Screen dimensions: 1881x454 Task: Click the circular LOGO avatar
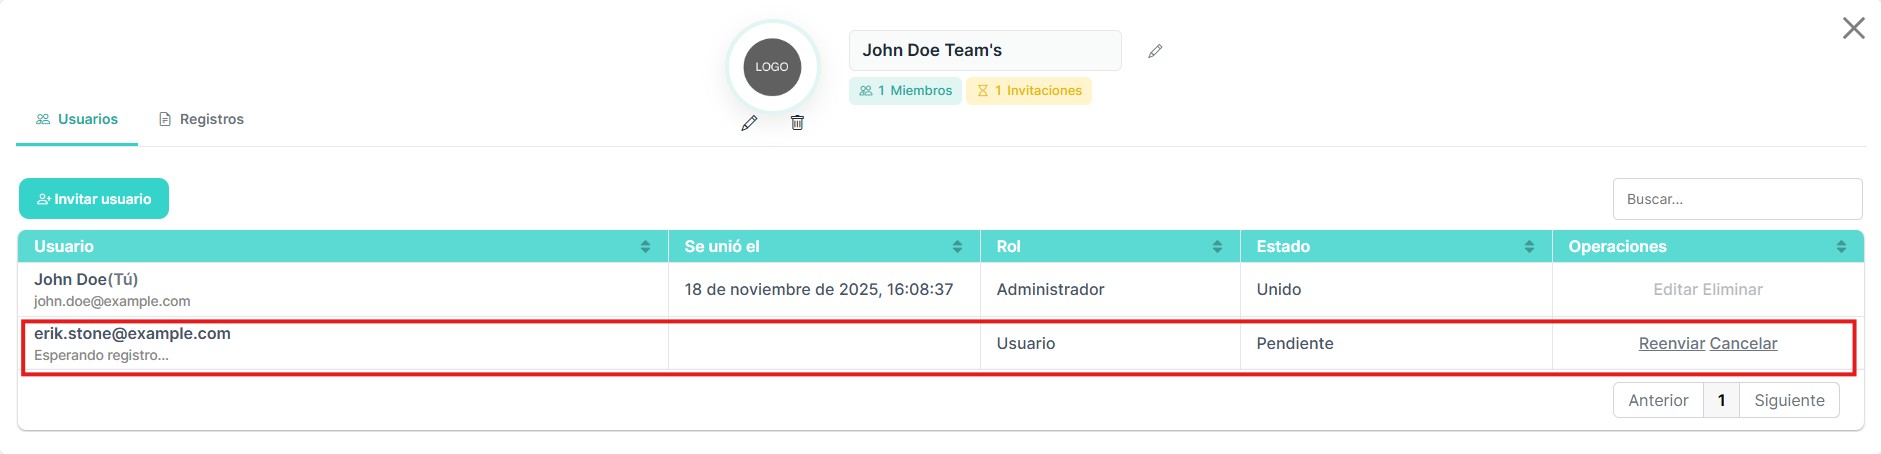click(x=772, y=67)
